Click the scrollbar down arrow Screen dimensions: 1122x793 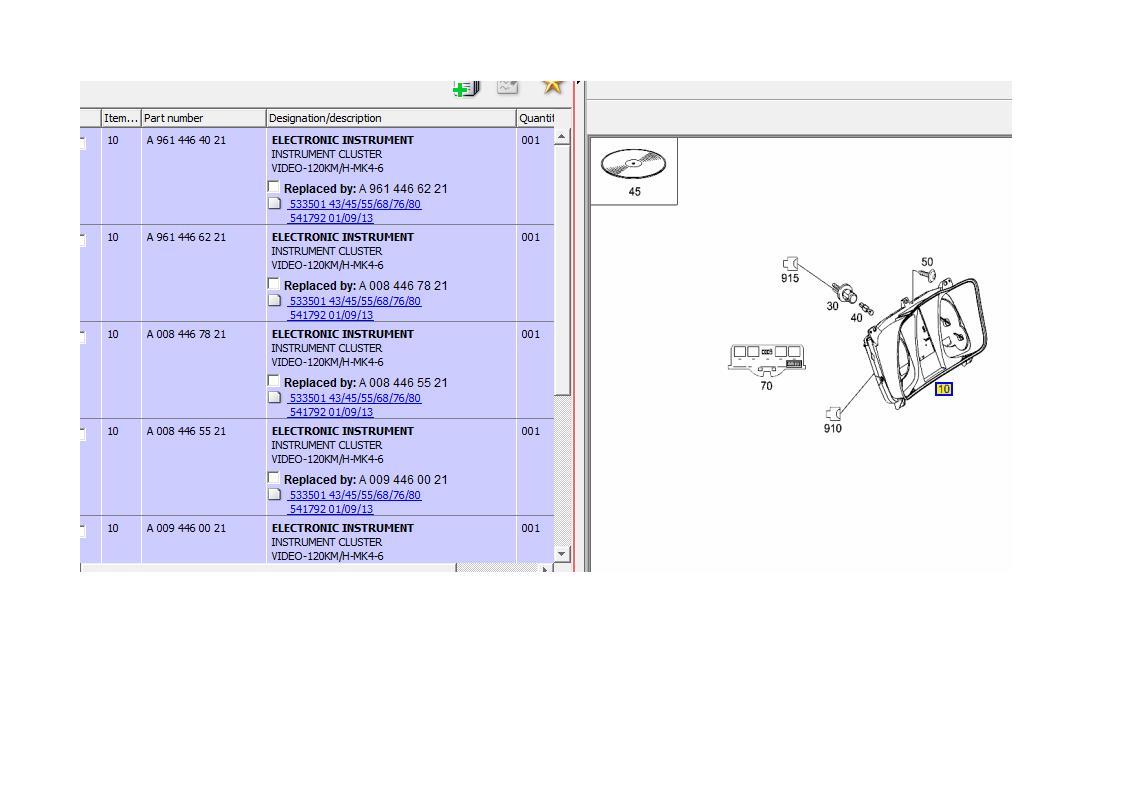pyautogui.click(x=561, y=552)
